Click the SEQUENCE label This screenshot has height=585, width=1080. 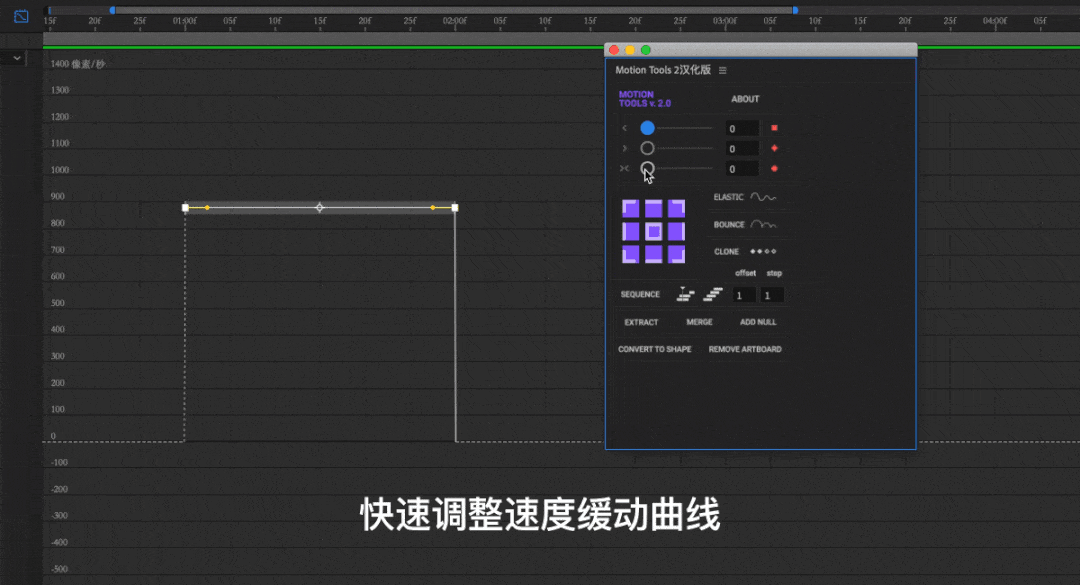click(x=640, y=294)
